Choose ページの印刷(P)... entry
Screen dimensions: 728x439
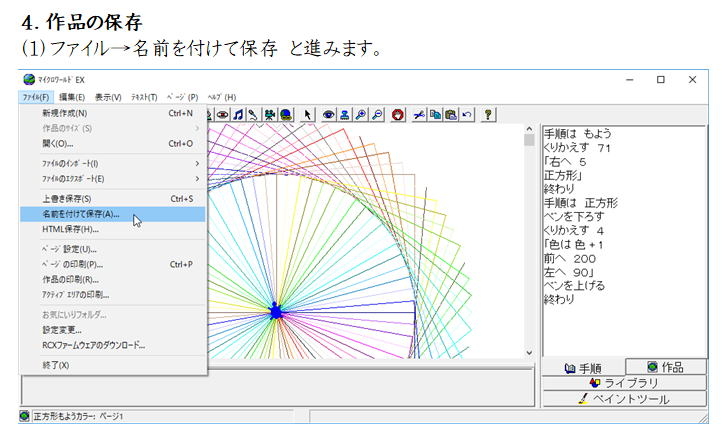(x=113, y=265)
